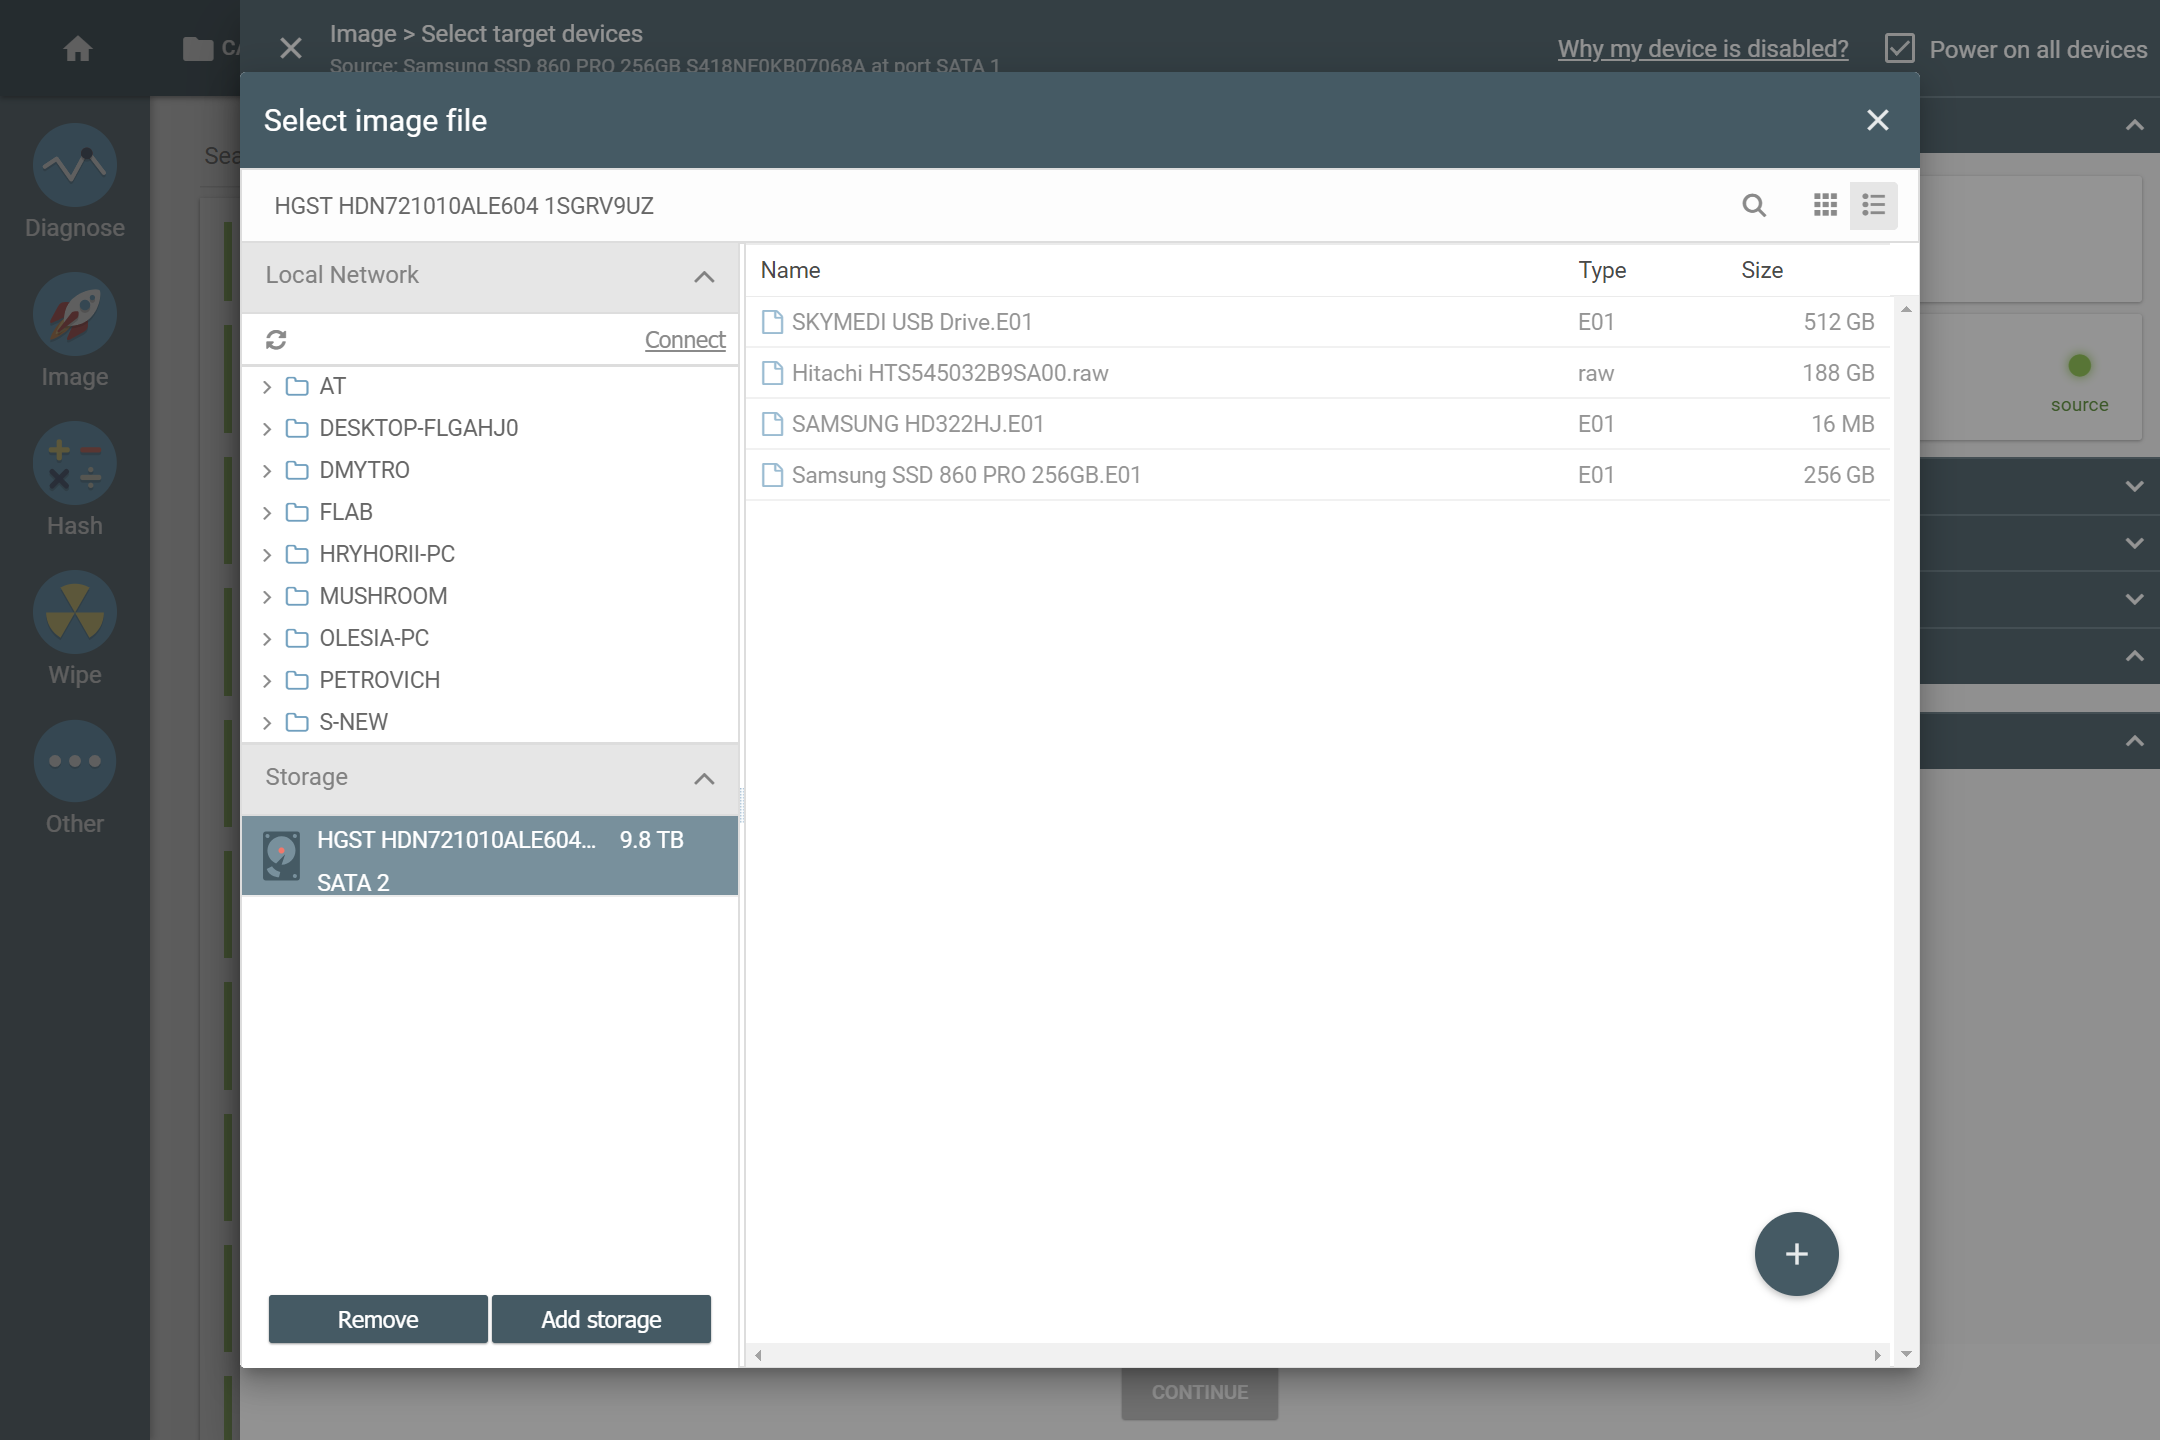
Task: Close the Select image file dialog
Action: (x=1878, y=121)
